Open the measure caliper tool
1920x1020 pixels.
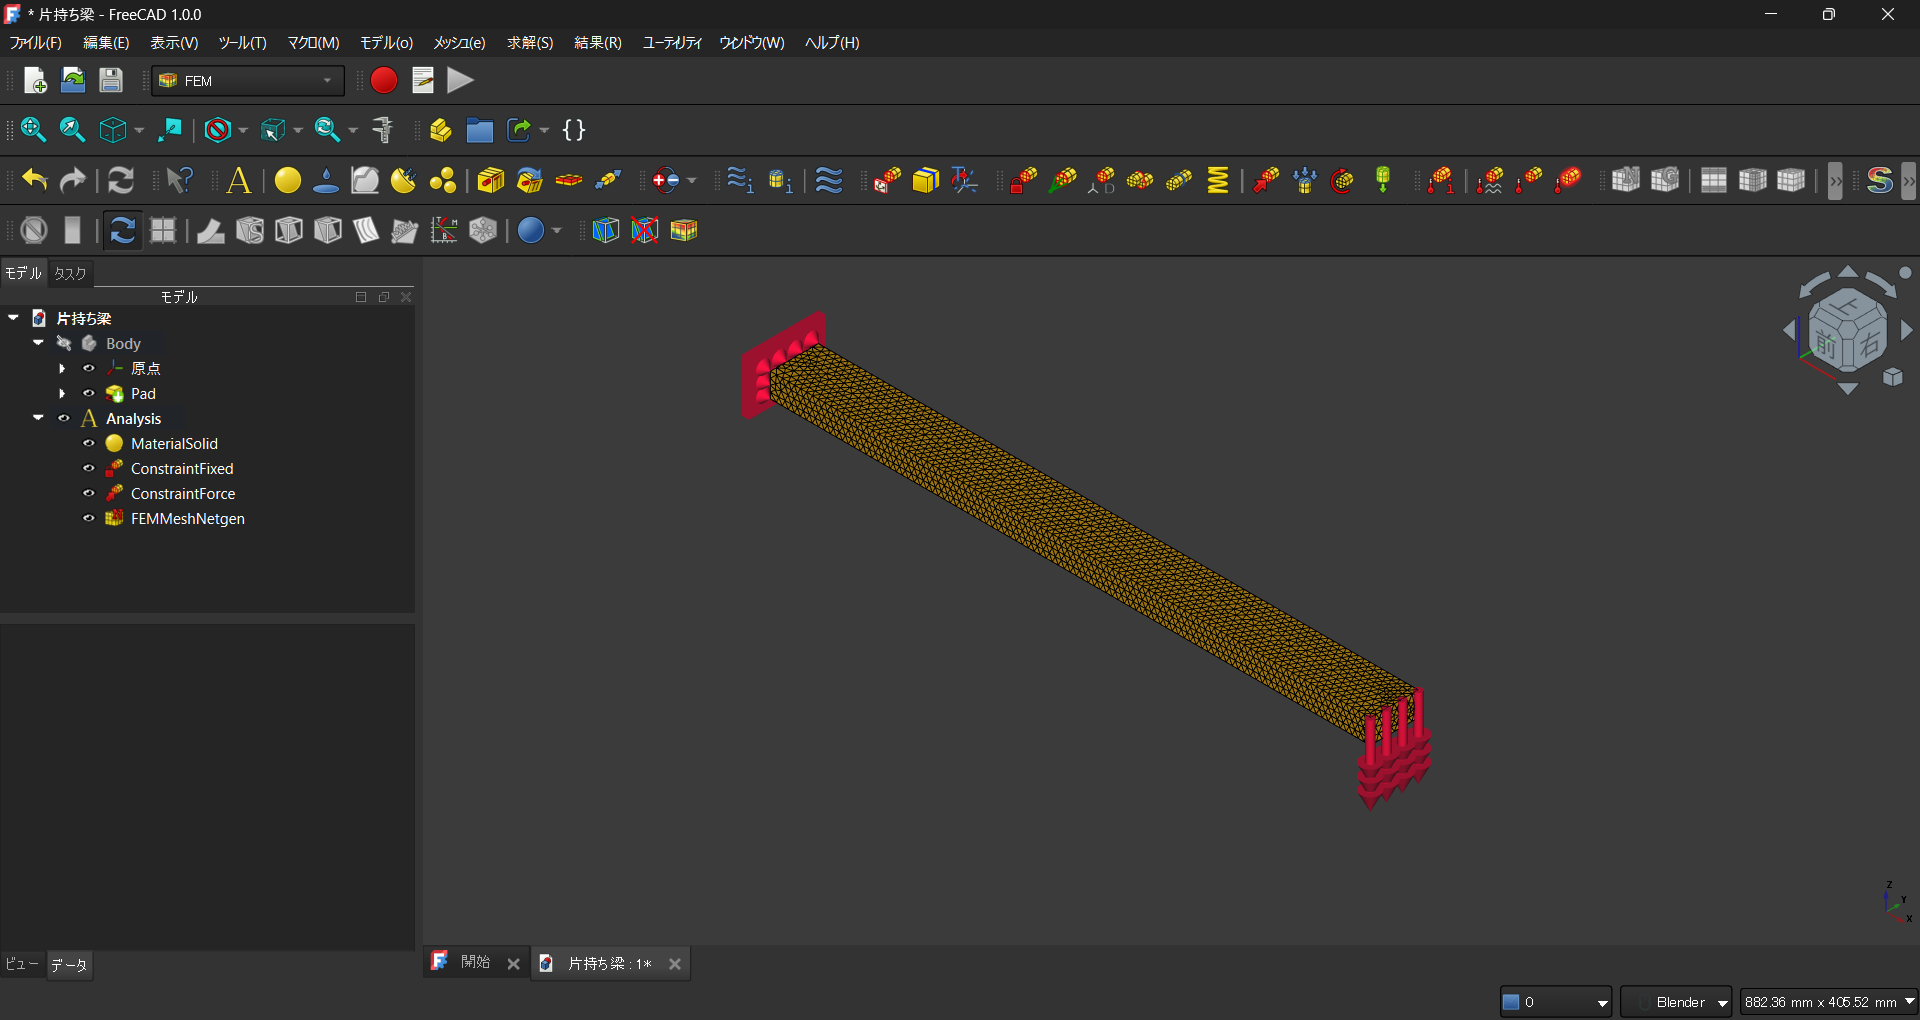(382, 130)
